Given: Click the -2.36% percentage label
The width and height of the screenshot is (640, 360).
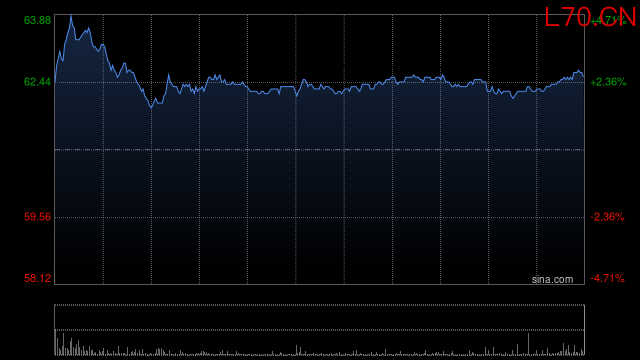Looking at the screenshot, I should pyautogui.click(x=607, y=217).
